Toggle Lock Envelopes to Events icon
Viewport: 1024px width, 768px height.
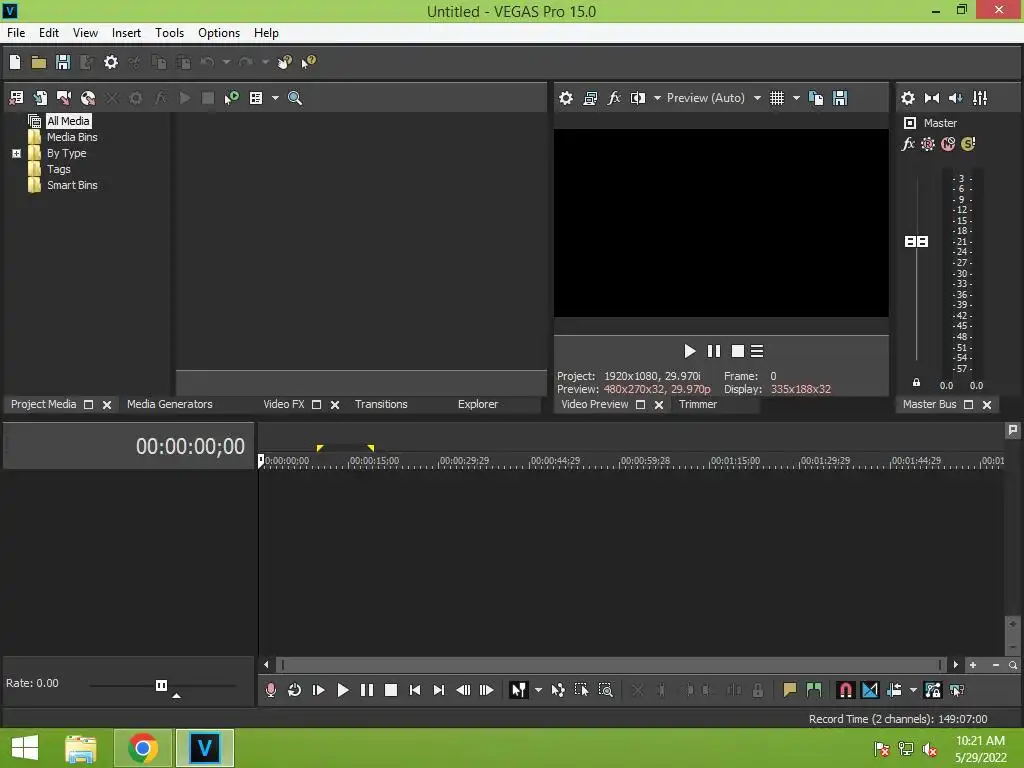pos(933,690)
